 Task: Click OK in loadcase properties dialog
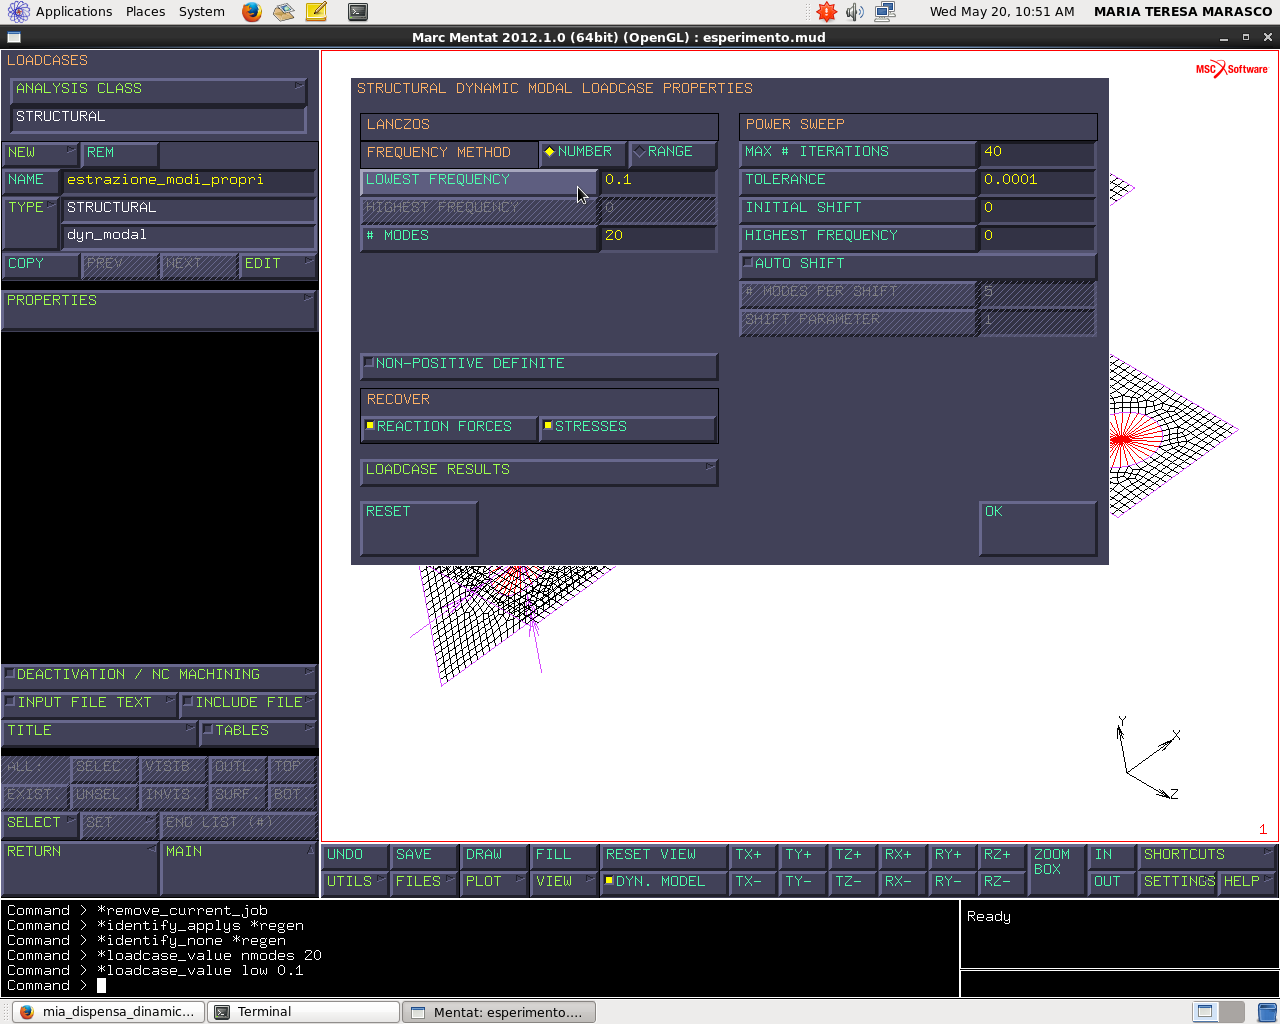click(1037, 527)
